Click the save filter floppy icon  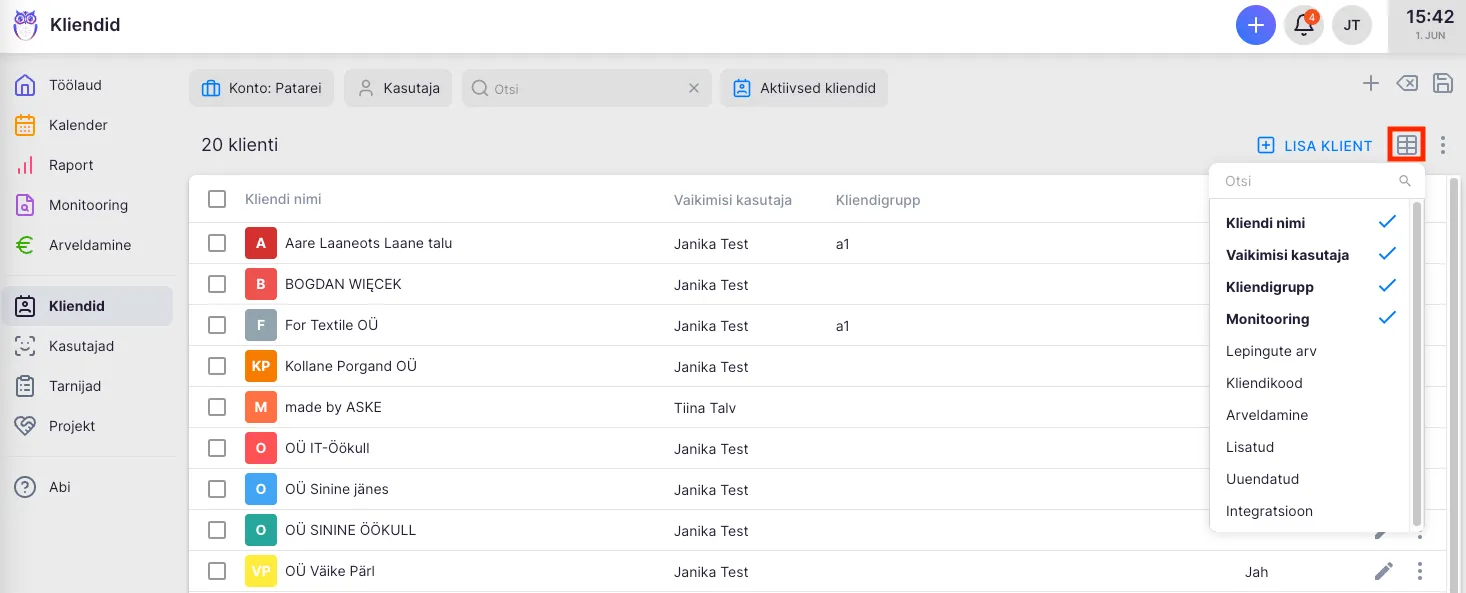[1442, 84]
